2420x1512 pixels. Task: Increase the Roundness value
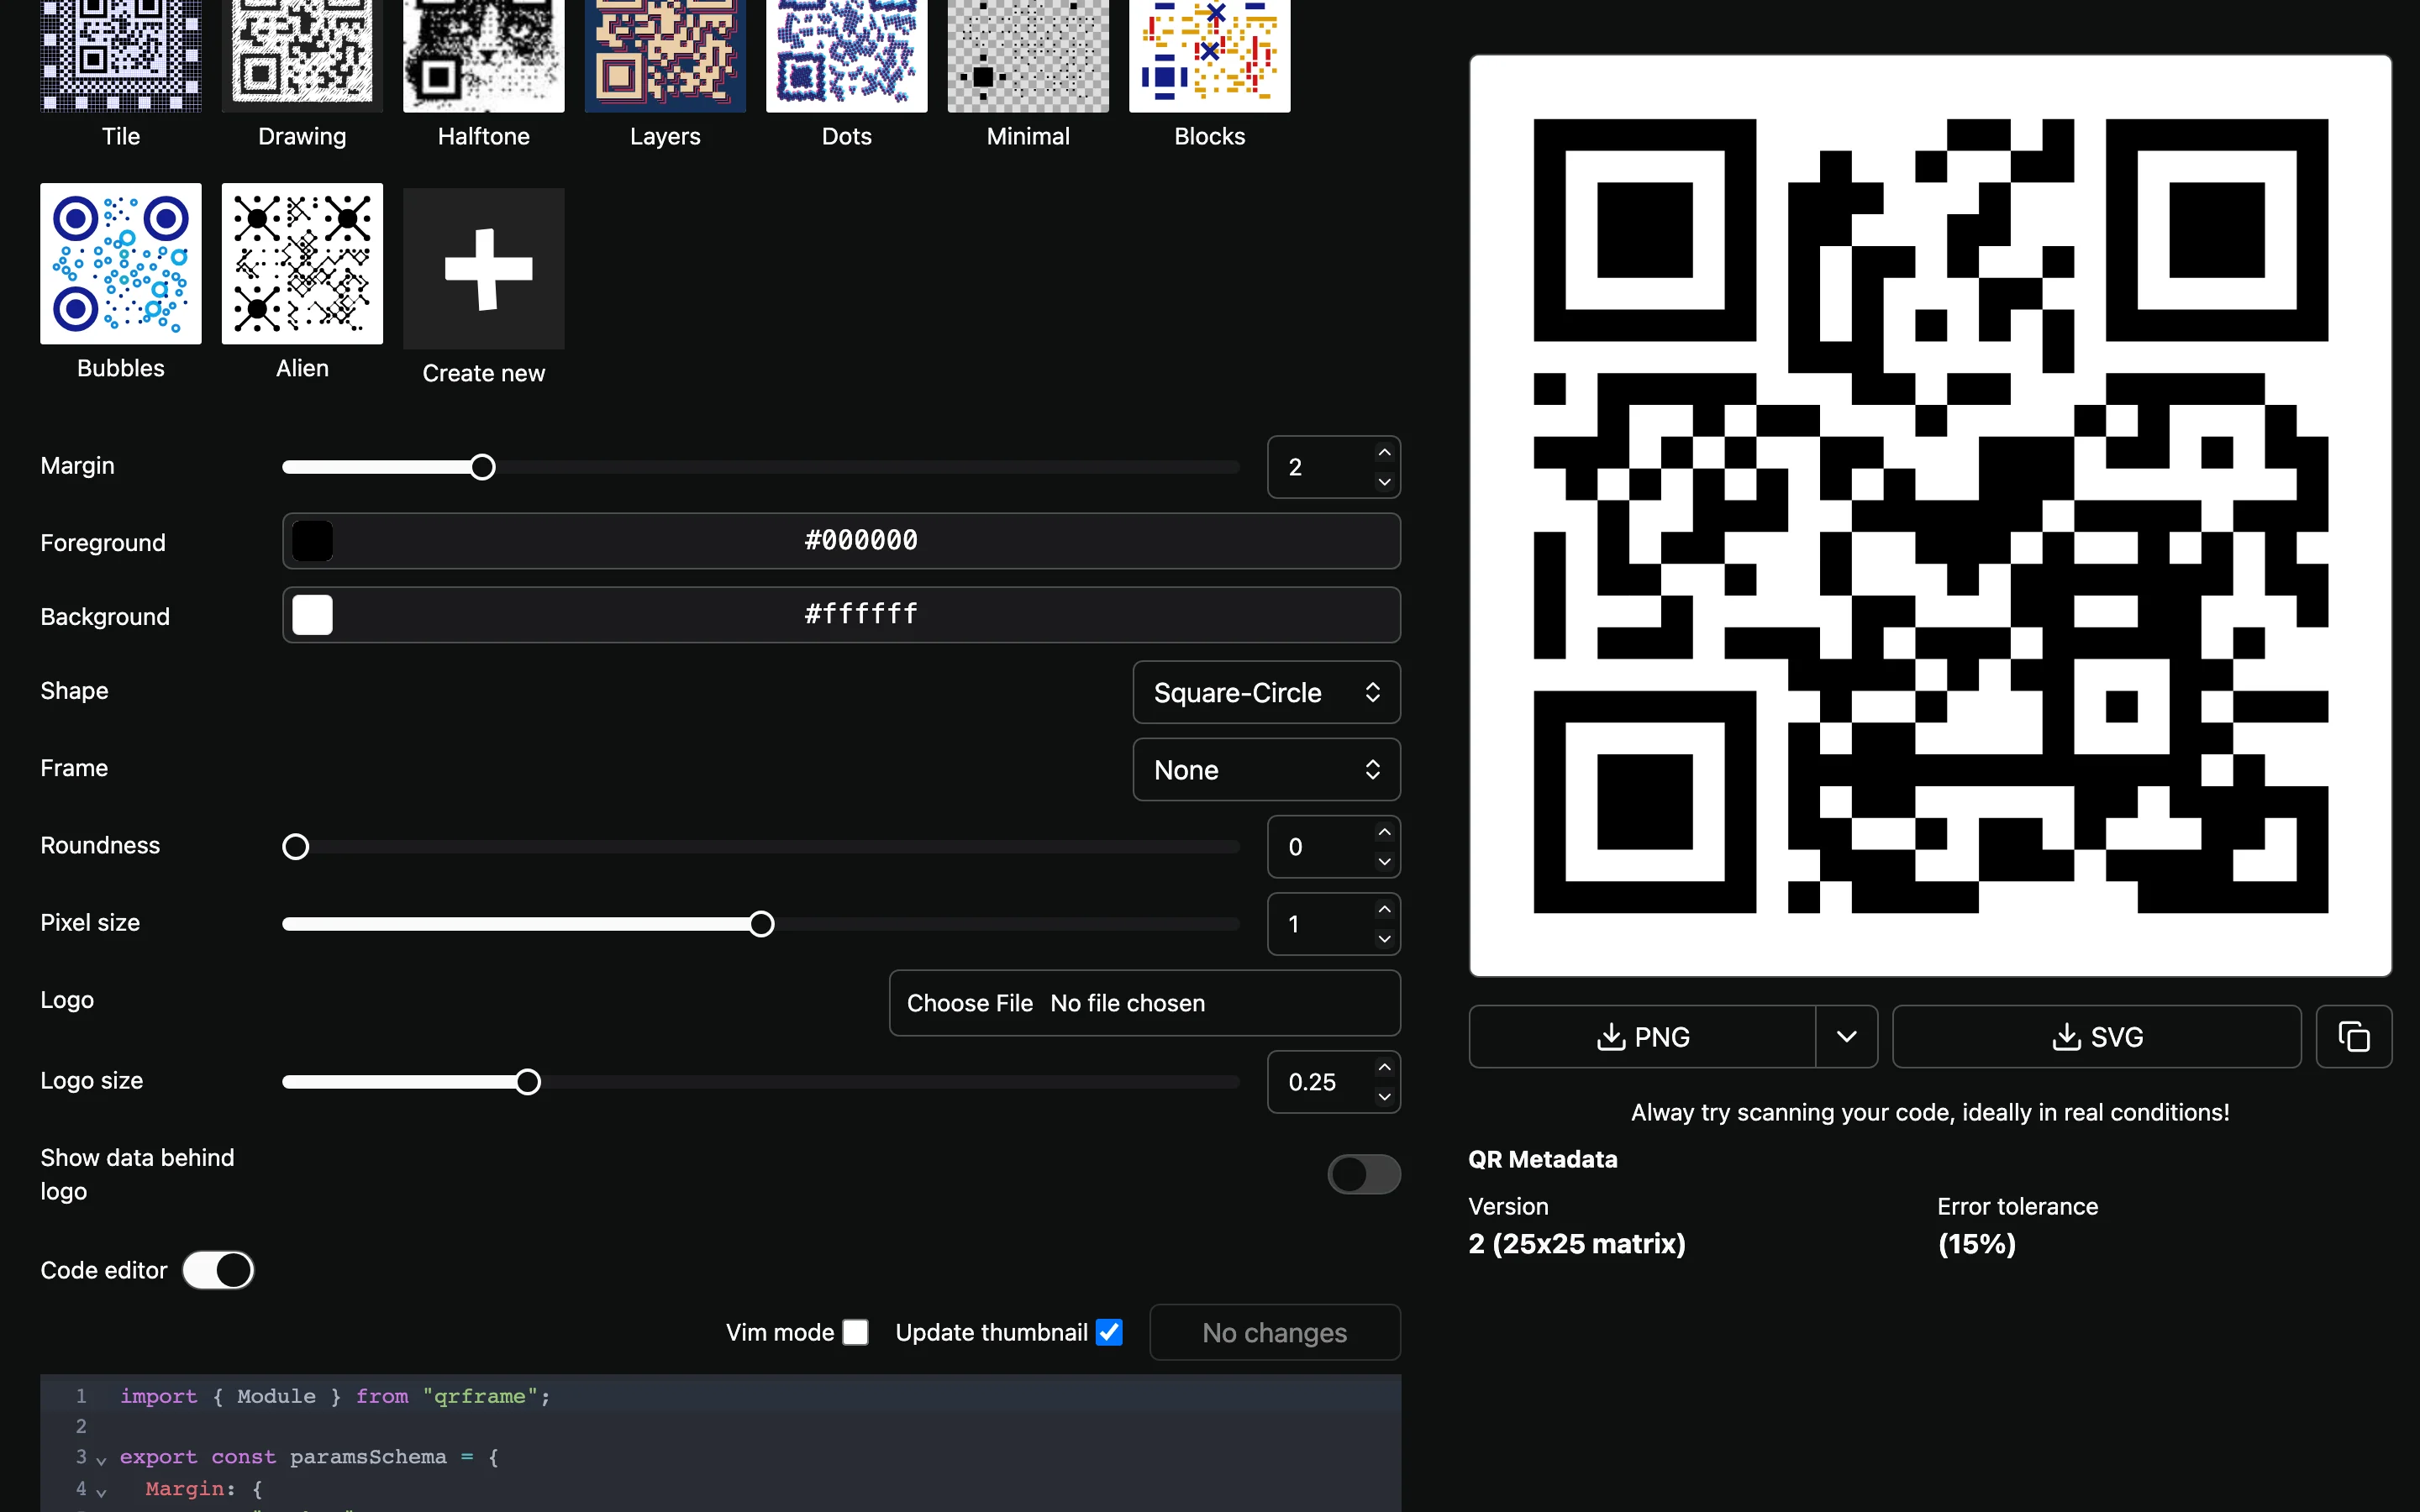[x=1384, y=832]
